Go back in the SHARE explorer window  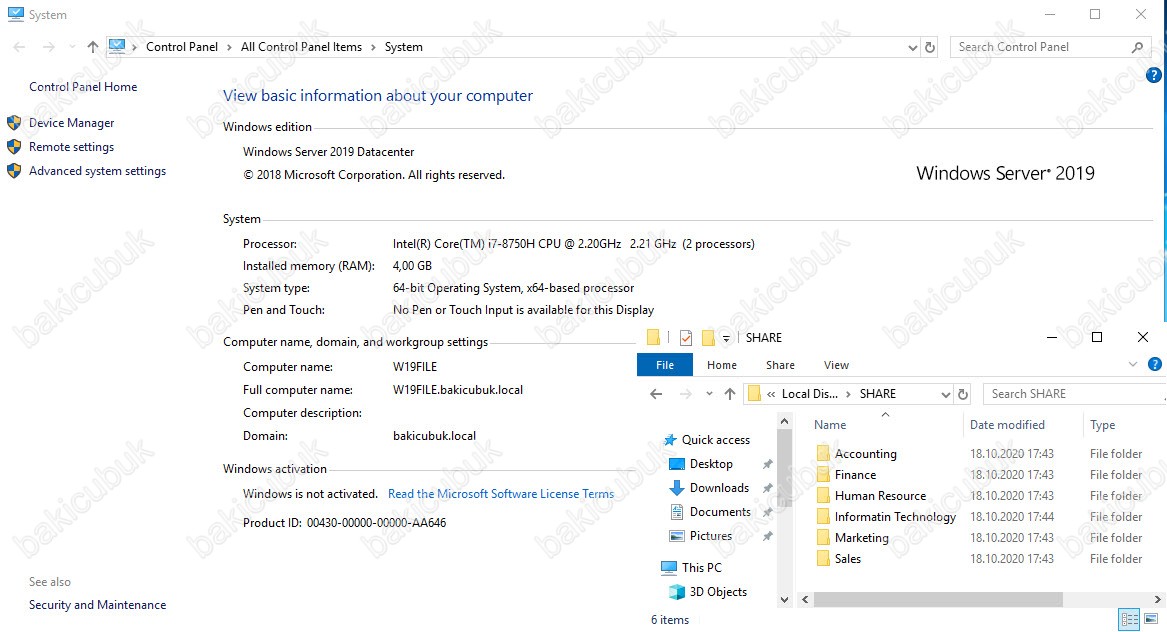[x=656, y=394]
